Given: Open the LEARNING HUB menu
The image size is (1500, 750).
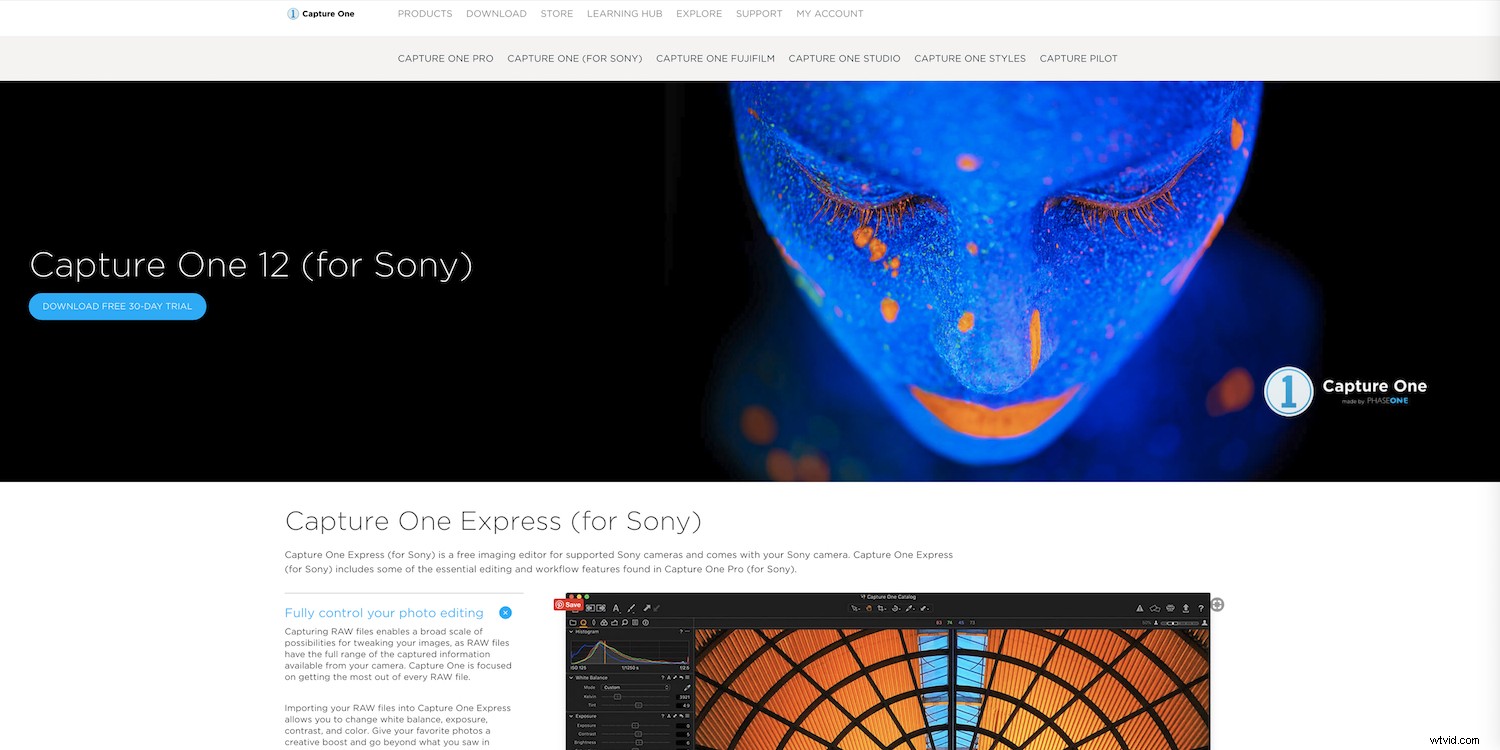Looking at the screenshot, I should pyautogui.click(x=624, y=13).
